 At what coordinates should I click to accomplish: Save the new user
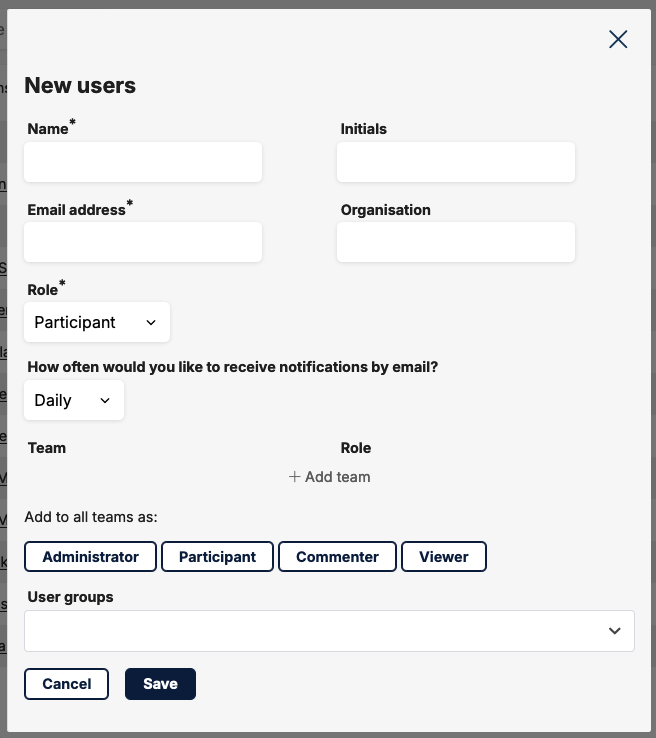(160, 684)
